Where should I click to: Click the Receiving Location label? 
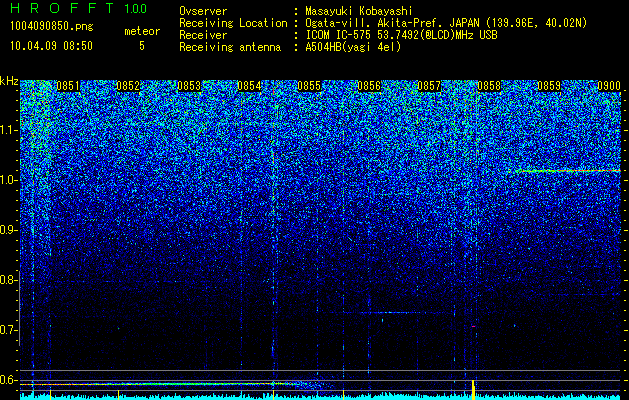[x=233, y=24]
